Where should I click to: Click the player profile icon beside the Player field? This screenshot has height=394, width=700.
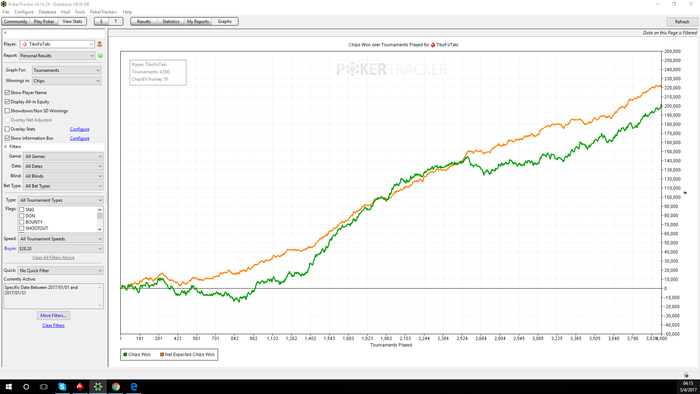(100, 44)
